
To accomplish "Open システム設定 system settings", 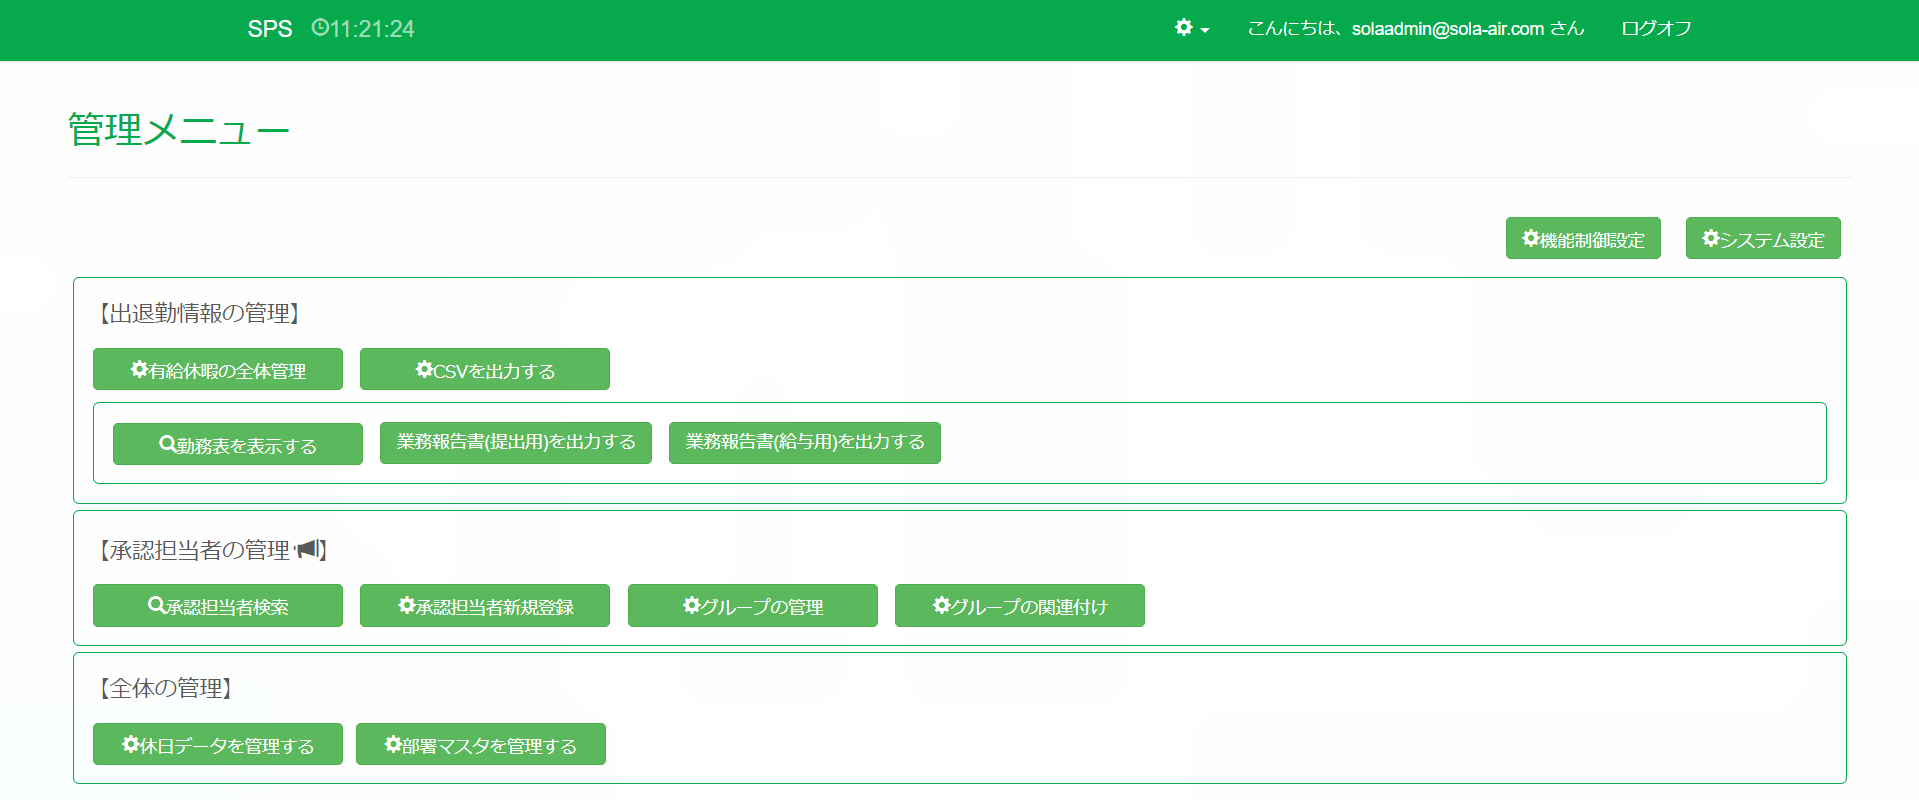I will point(1762,239).
